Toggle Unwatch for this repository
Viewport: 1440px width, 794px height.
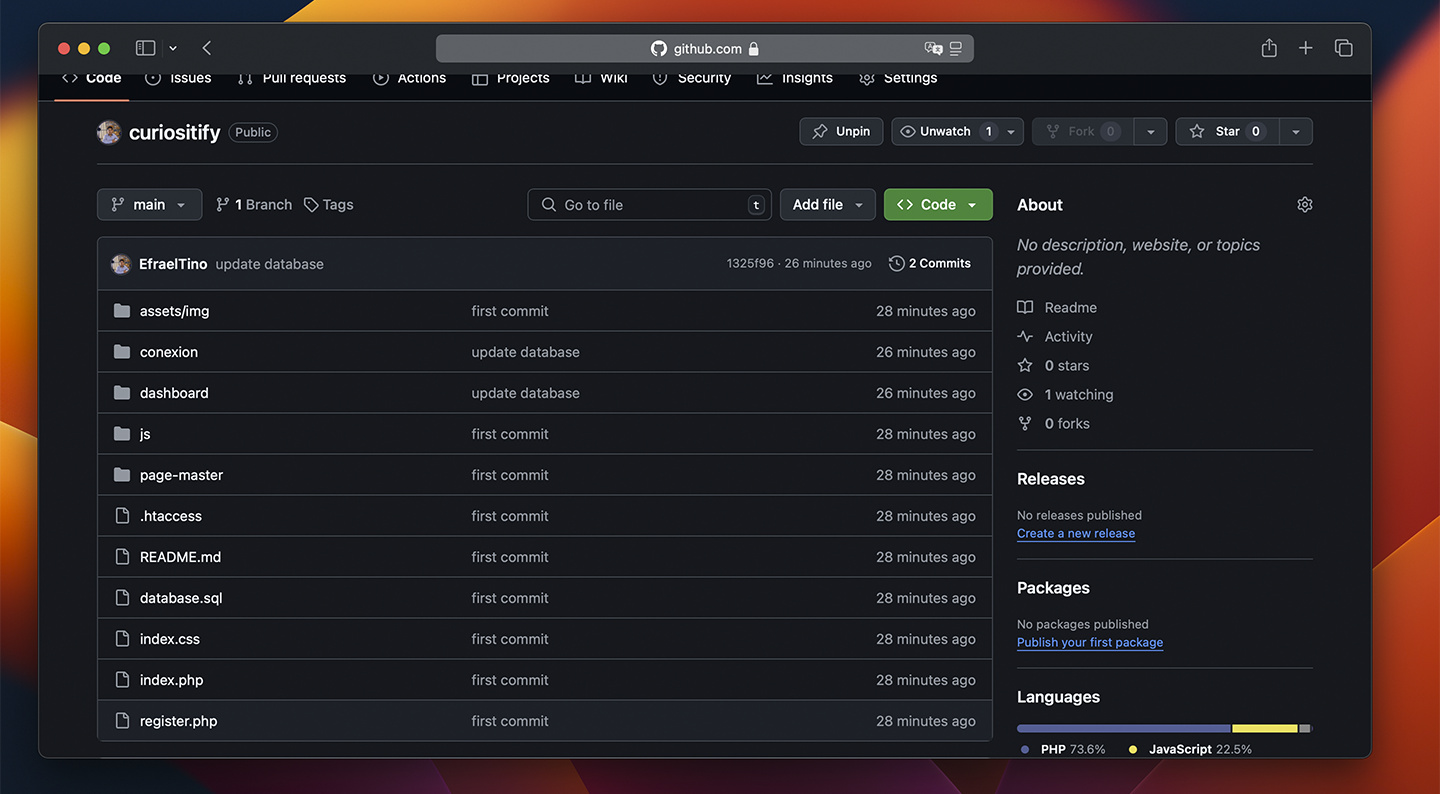coord(945,131)
